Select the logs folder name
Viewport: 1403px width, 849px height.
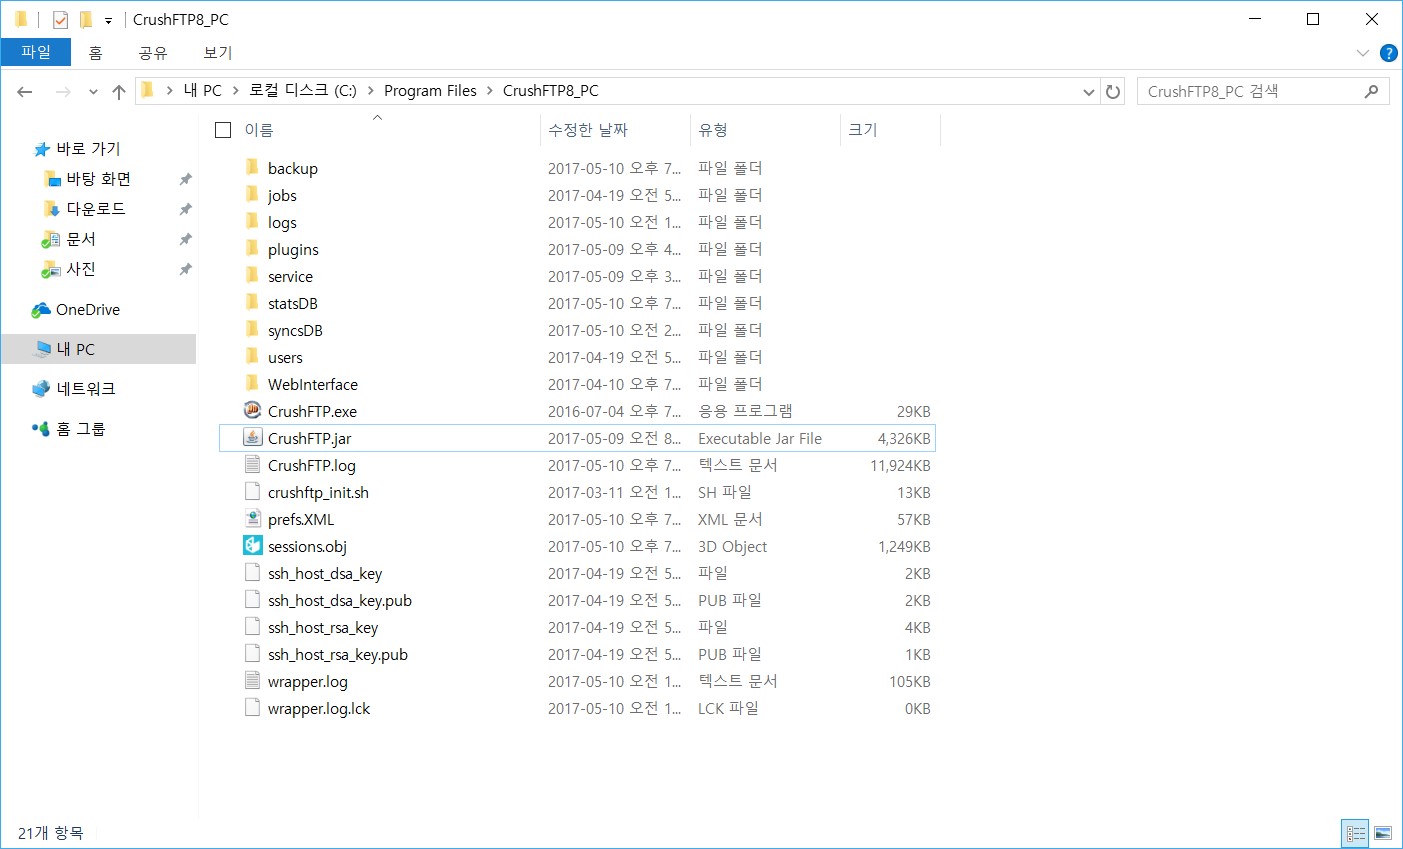pyautogui.click(x=282, y=223)
